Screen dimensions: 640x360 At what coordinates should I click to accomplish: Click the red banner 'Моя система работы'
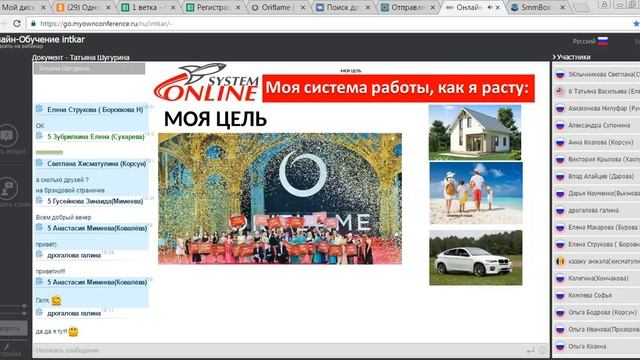(x=398, y=88)
